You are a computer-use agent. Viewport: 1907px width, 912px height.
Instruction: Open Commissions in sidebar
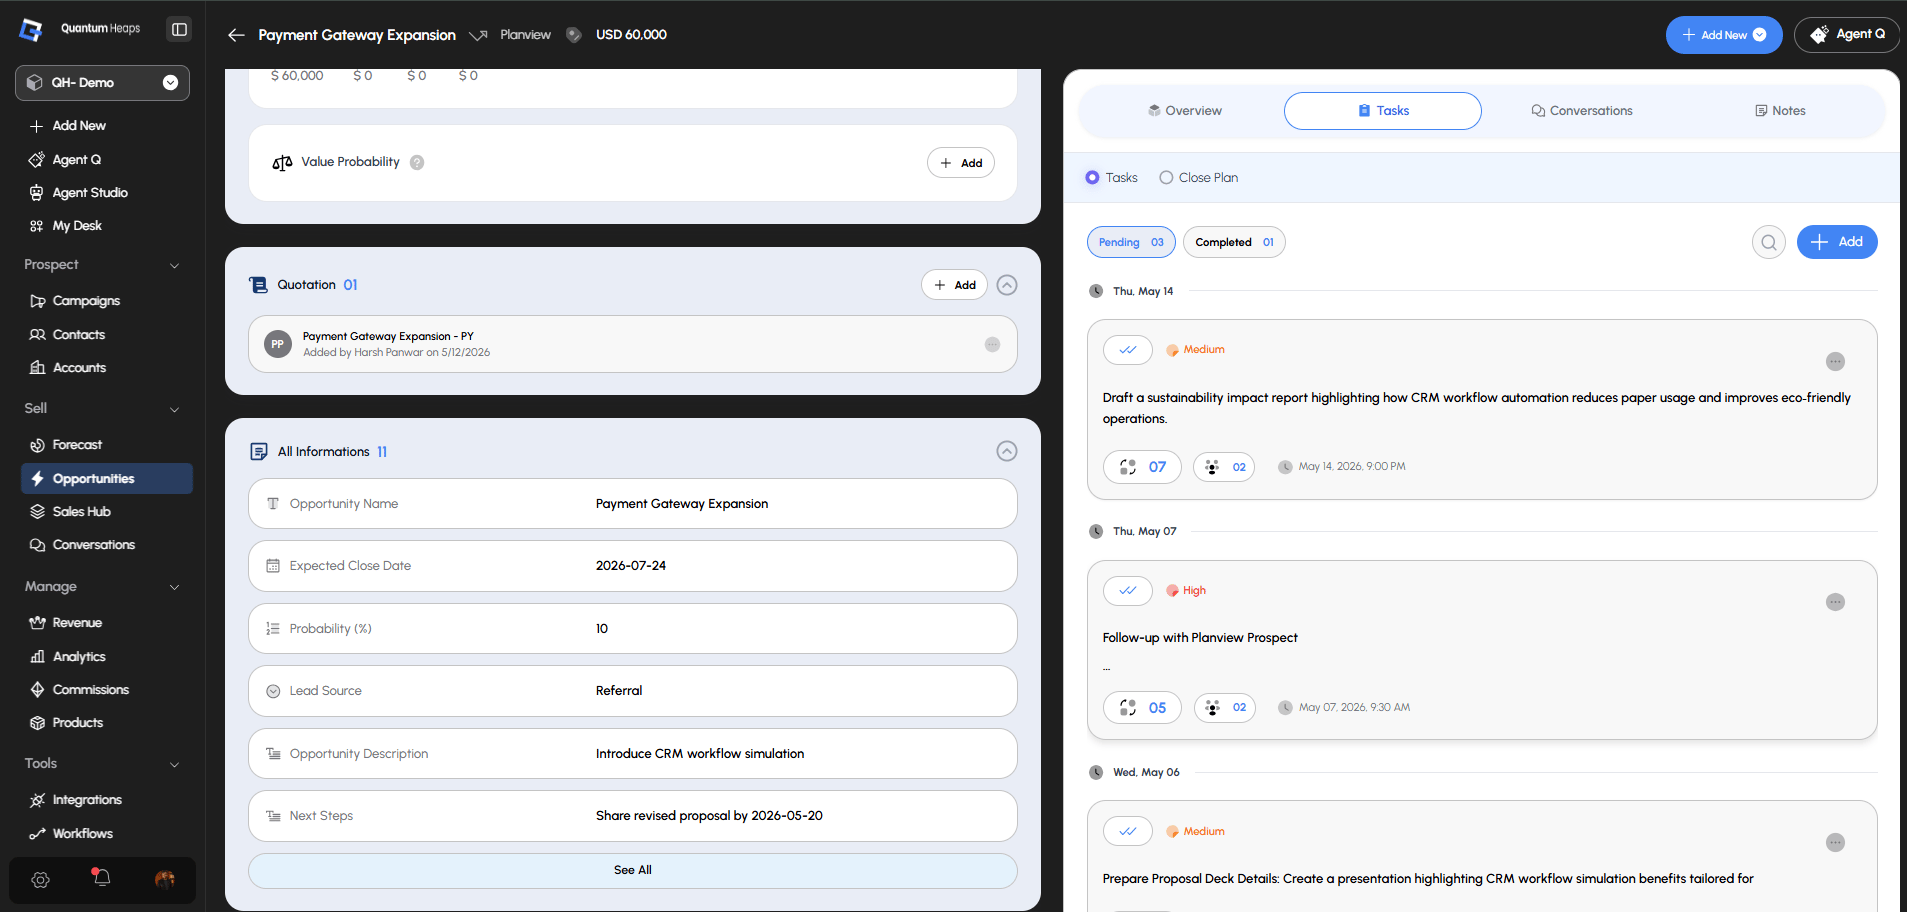[90, 689]
